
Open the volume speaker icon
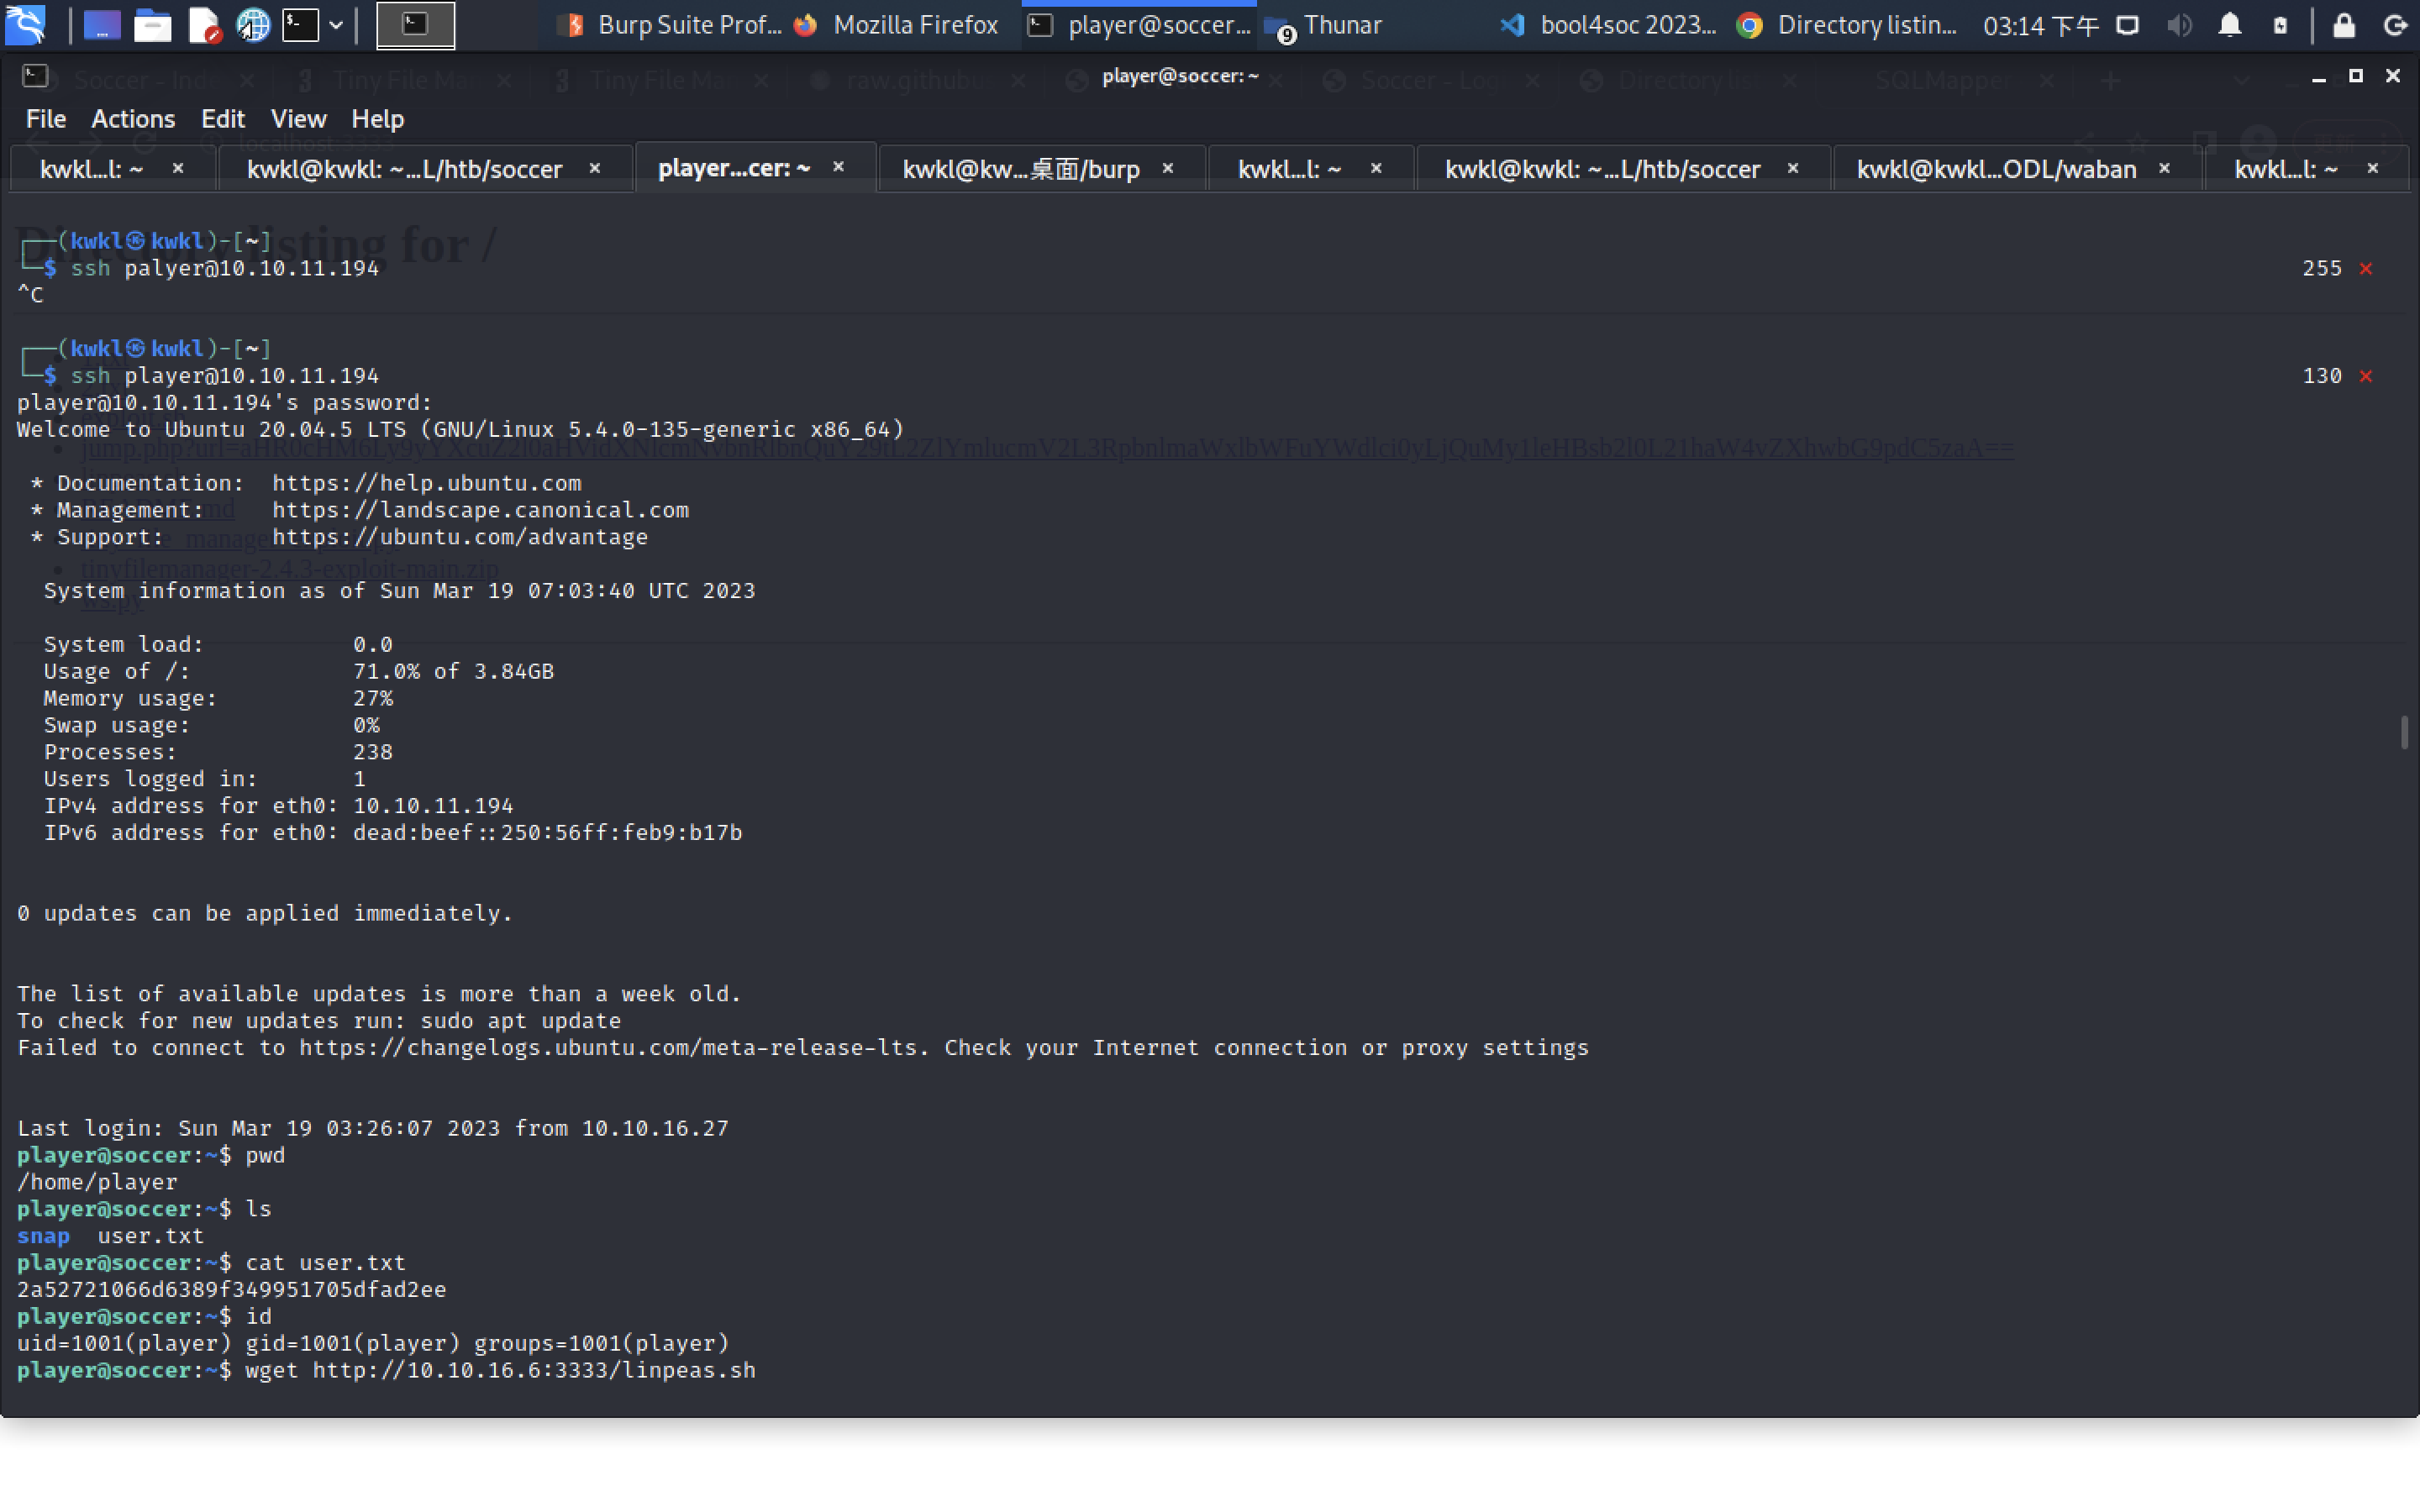pyautogui.click(x=2179, y=25)
